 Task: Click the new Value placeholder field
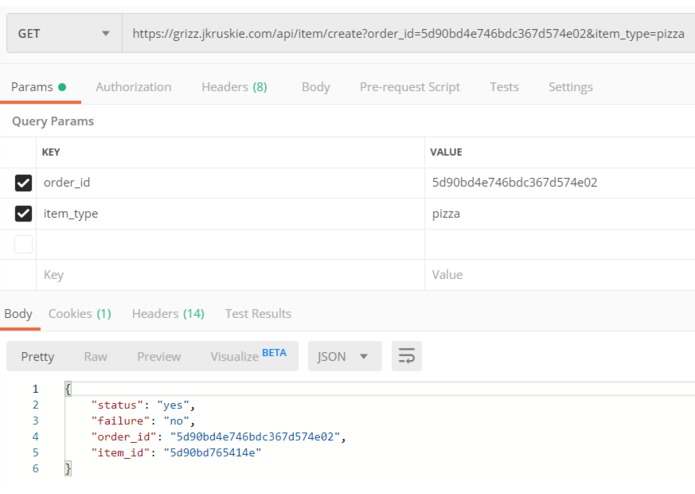(x=560, y=275)
